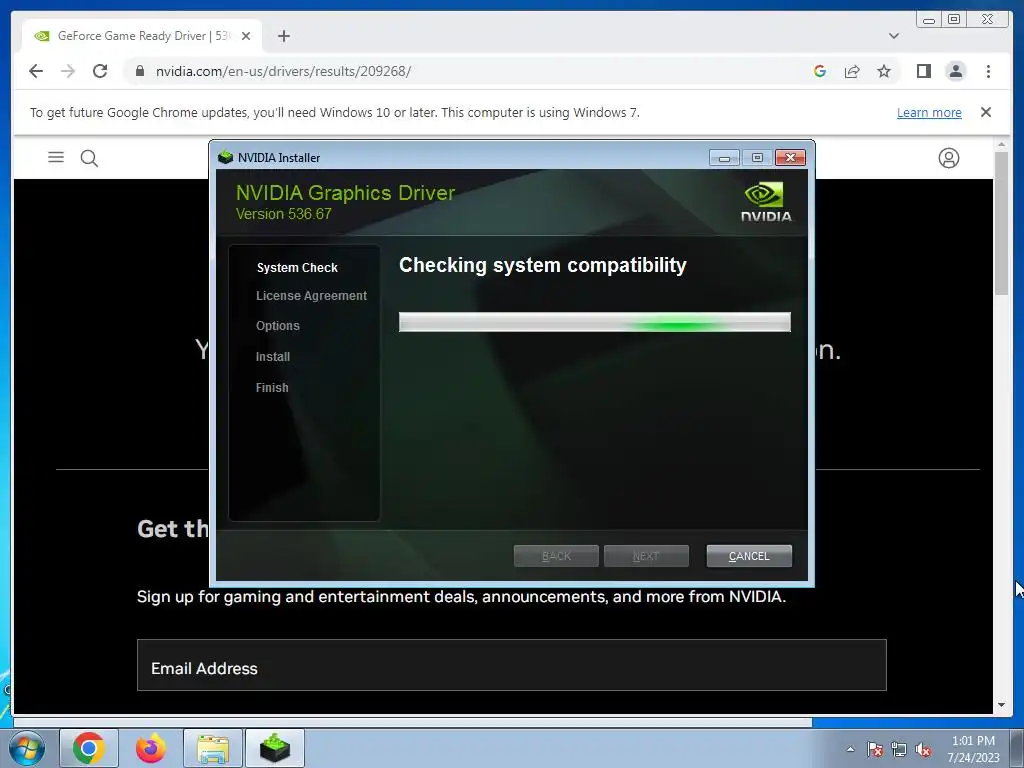This screenshot has width=1024, height=768.
Task: Click Cancel in NVIDIA Installer
Action: pos(749,556)
